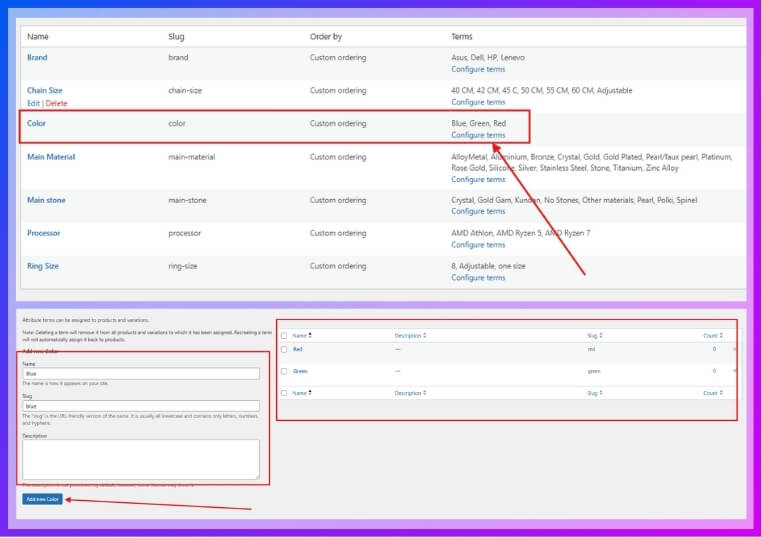Image resolution: width=762 pixels, height=538 pixels.
Task: Tick the Green term checkbox
Action: pos(284,371)
